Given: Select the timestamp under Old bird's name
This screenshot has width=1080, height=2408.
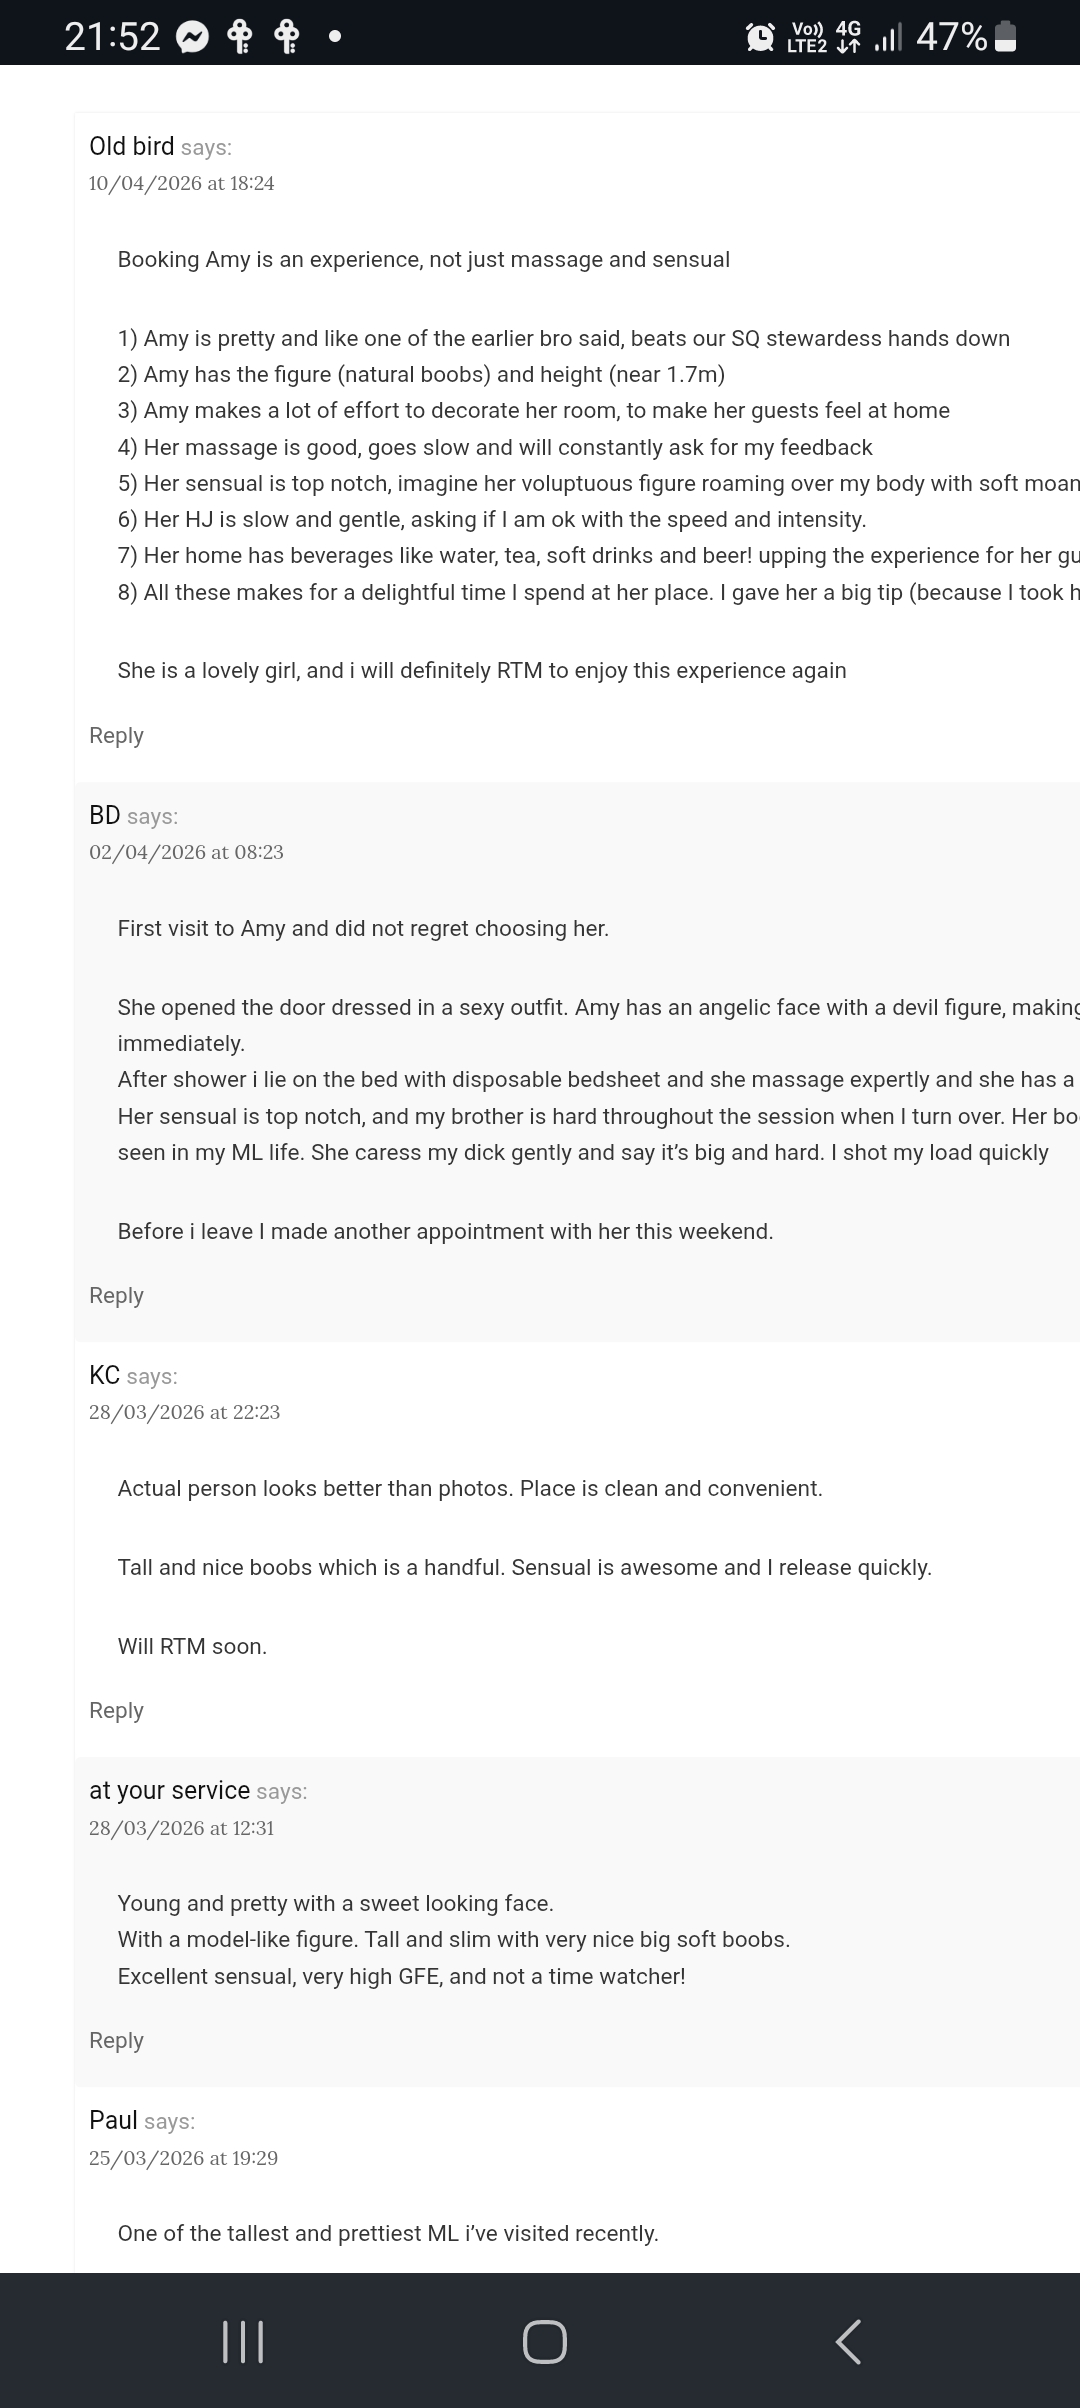Looking at the screenshot, I should (x=182, y=183).
